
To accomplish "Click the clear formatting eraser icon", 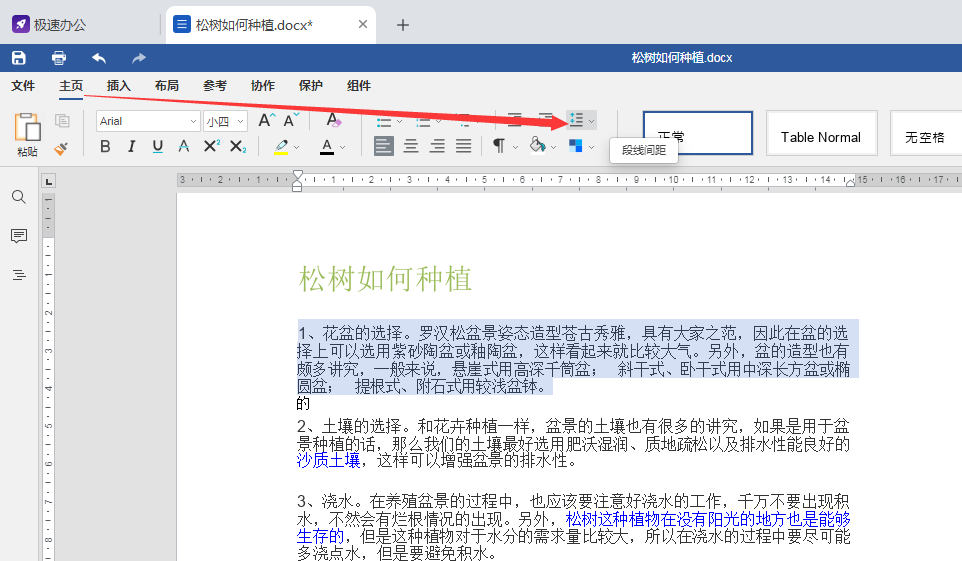I will tap(334, 121).
